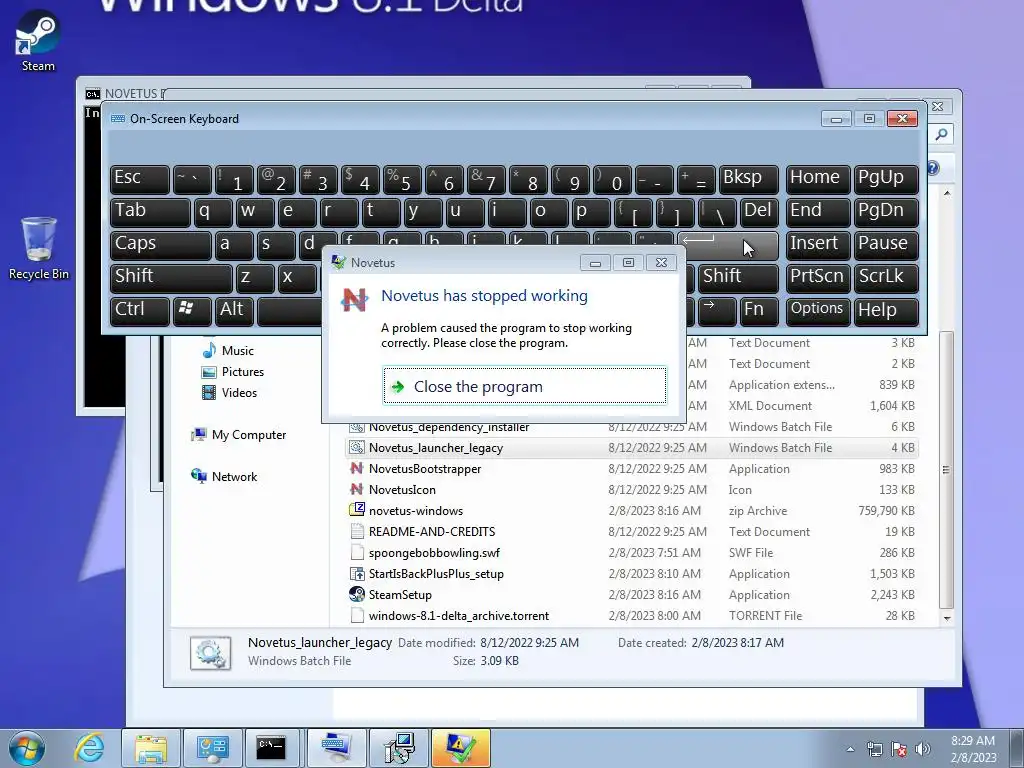The height and width of the screenshot is (768, 1024).
Task: Click the Tab key on keyboard
Action: [x=150, y=212]
